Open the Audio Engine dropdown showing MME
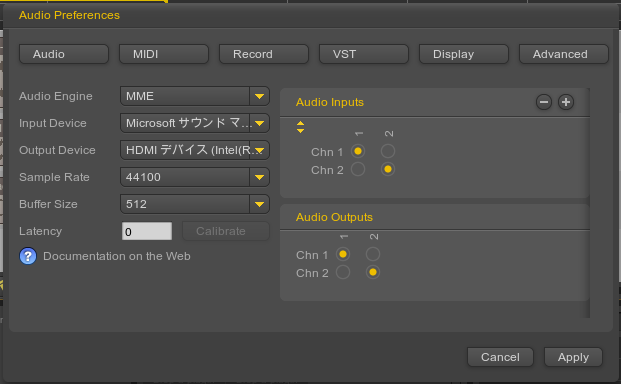This screenshot has width=621, height=384. [x=195, y=96]
